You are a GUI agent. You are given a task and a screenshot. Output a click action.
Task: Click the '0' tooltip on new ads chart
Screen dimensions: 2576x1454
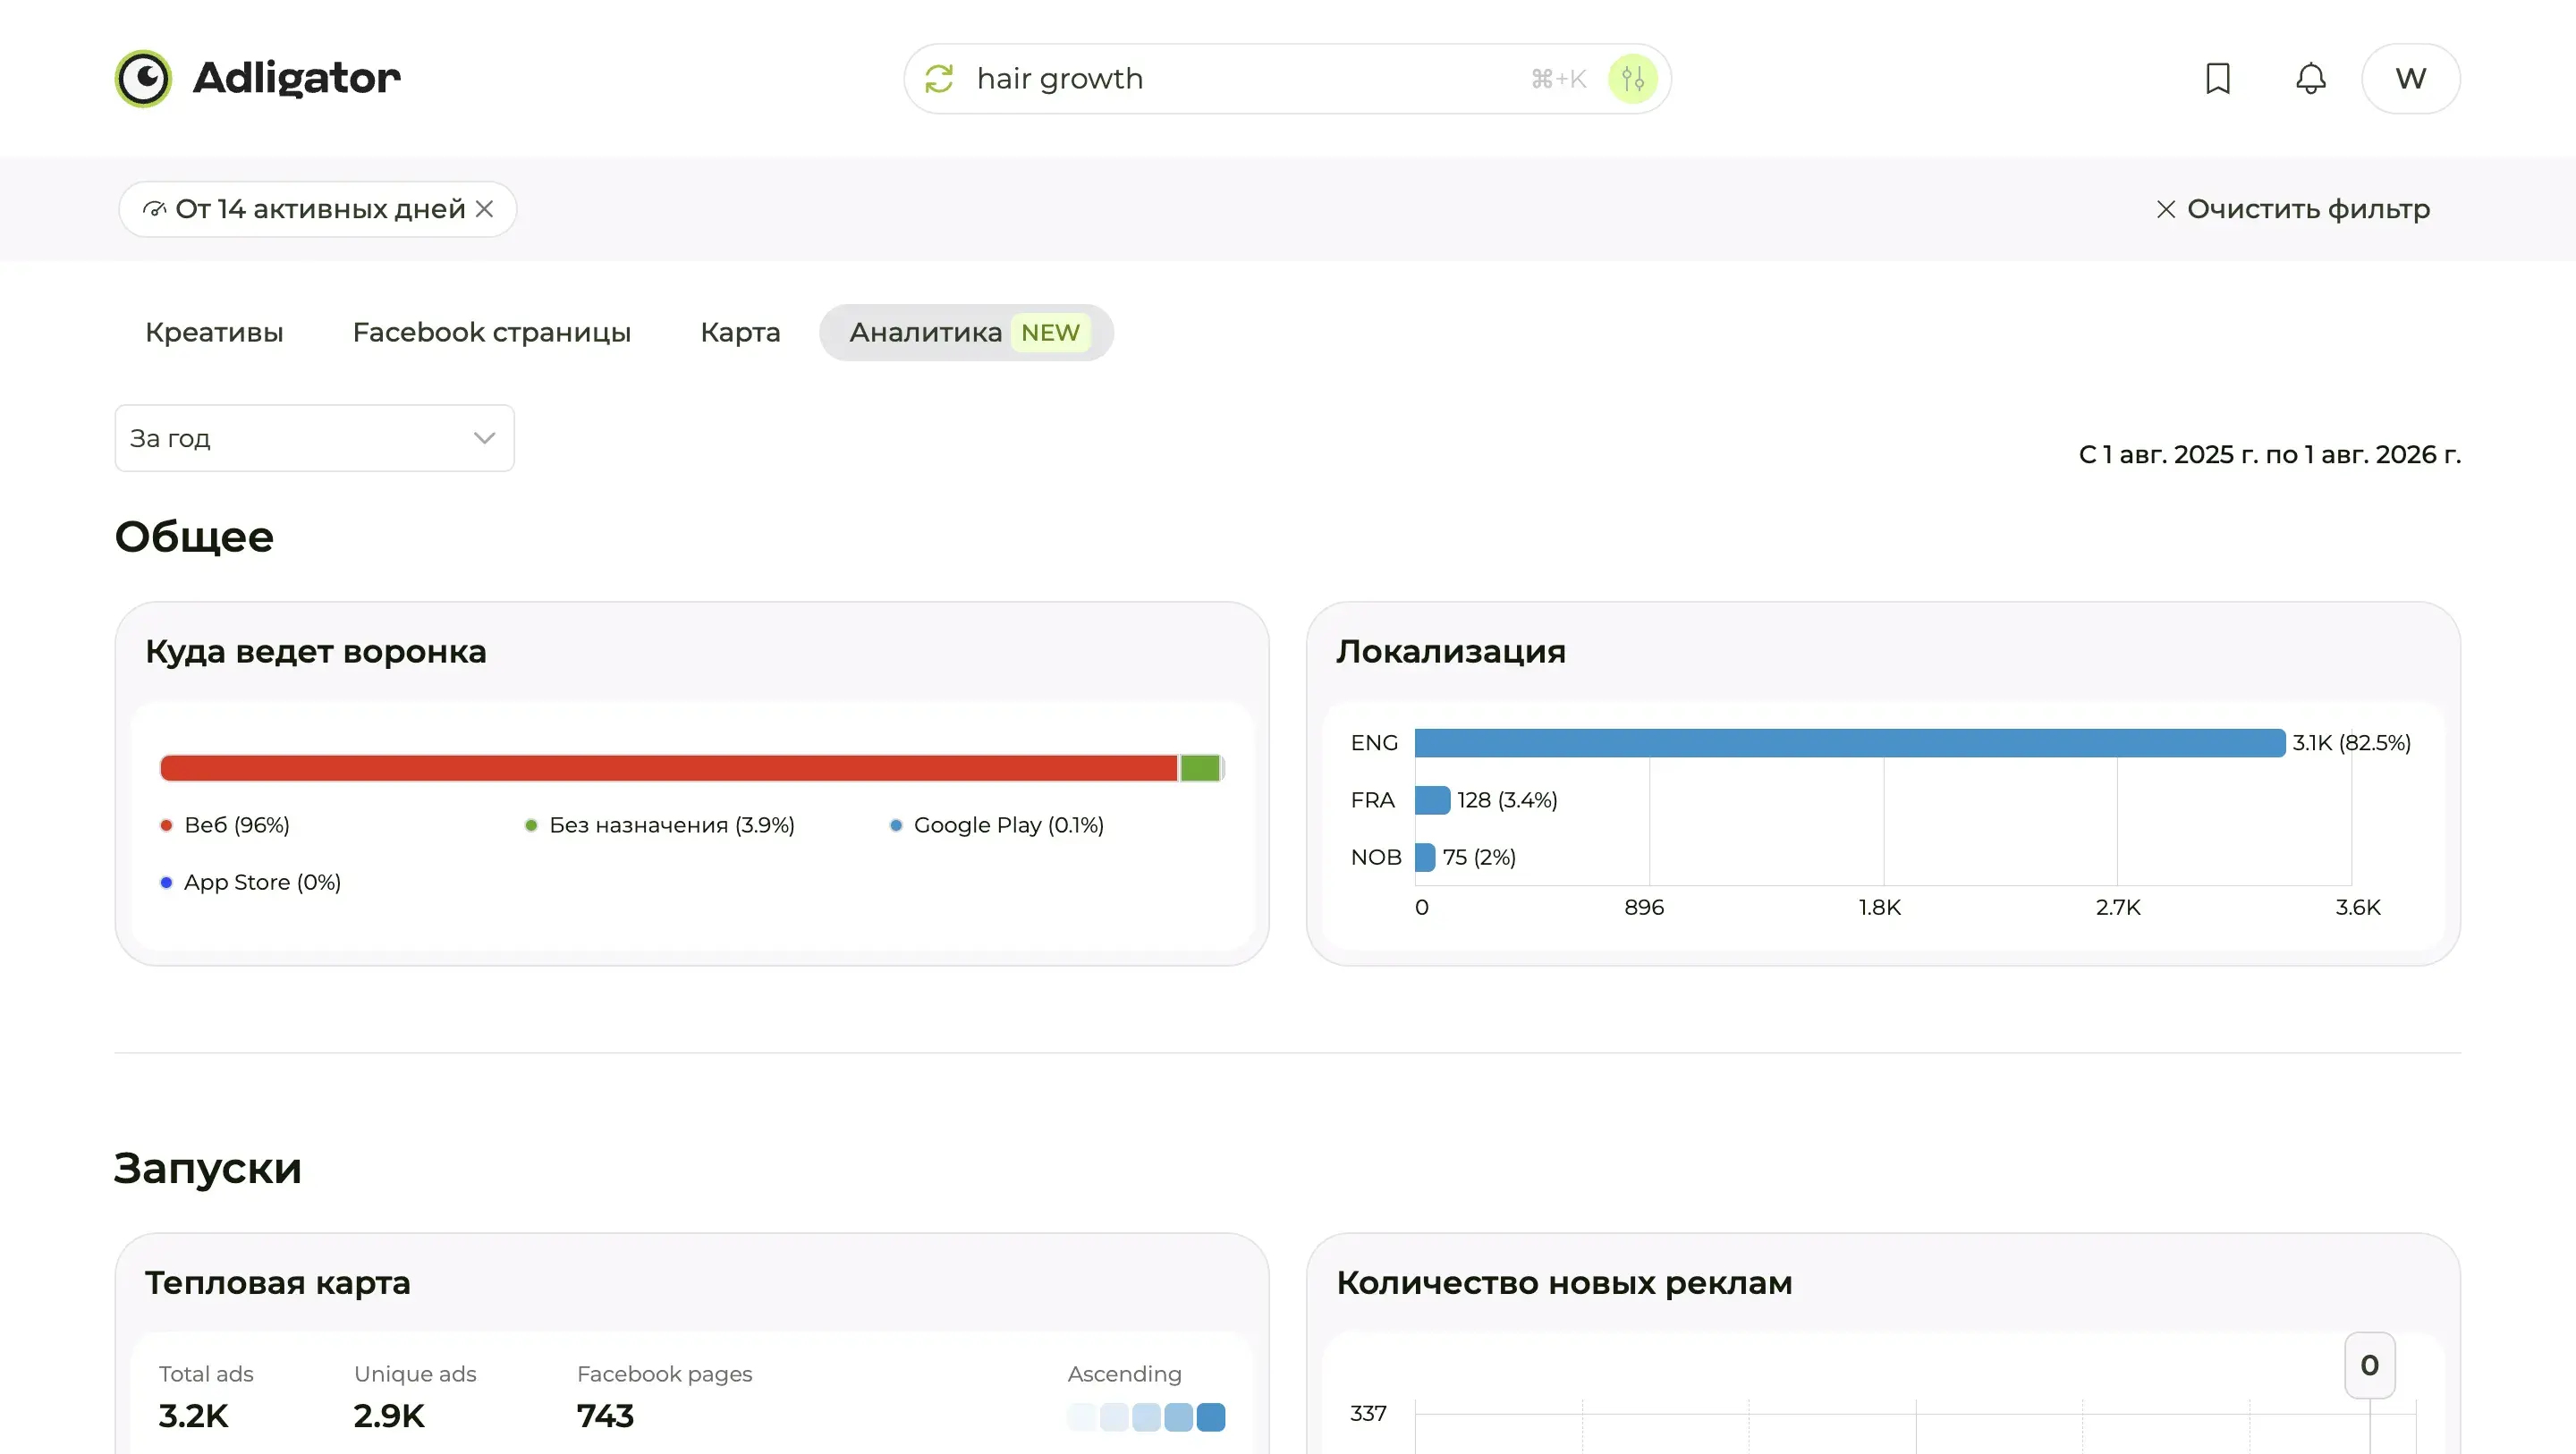tap(2369, 1365)
